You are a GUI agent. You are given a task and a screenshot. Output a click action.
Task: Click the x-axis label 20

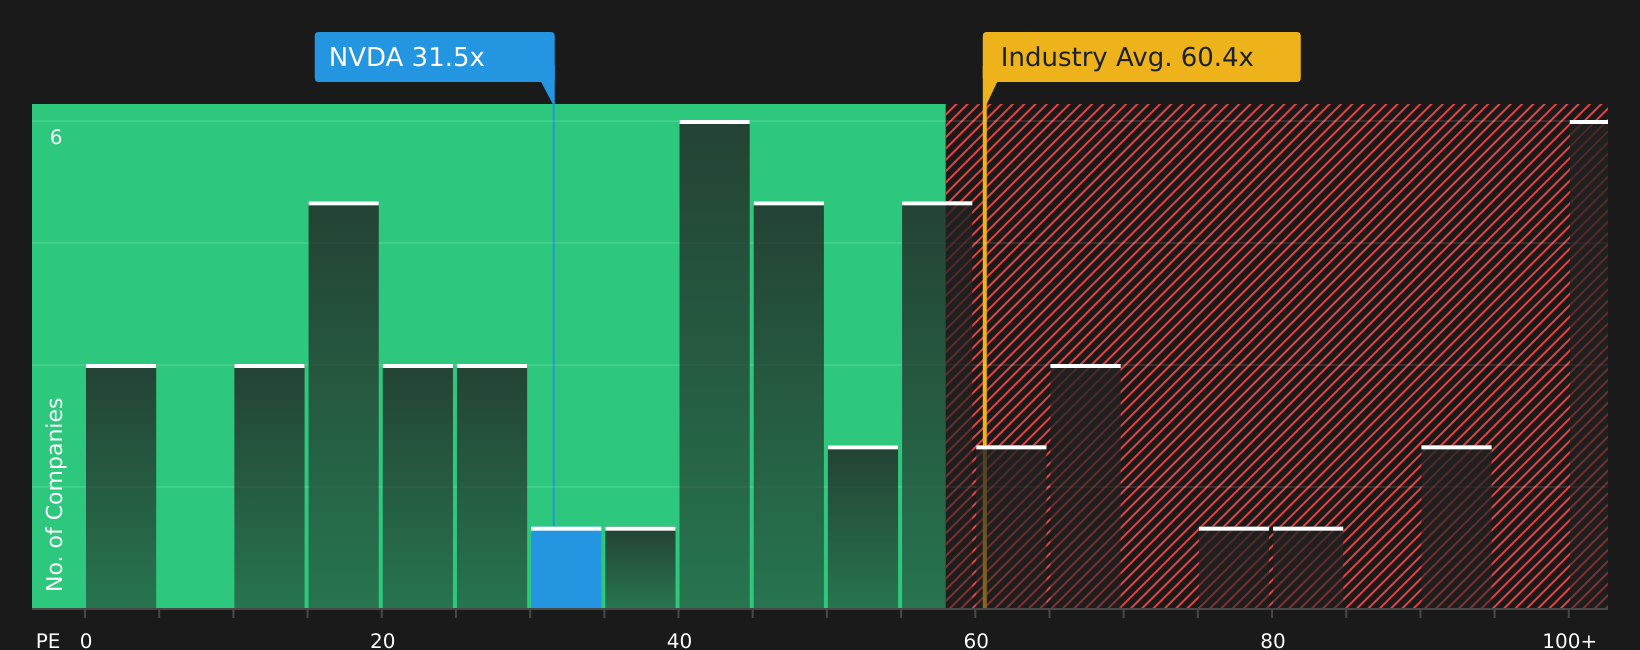(383, 641)
